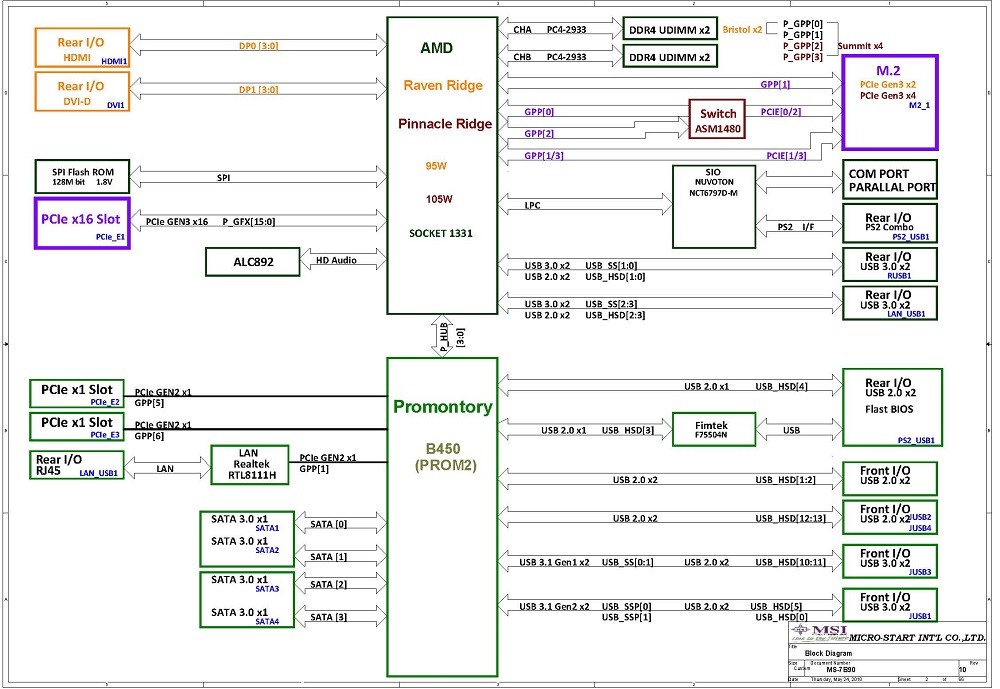The width and height of the screenshot is (1000, 689).
Task: Click the Switch ASM1480 block
Action: coord(718,121)
